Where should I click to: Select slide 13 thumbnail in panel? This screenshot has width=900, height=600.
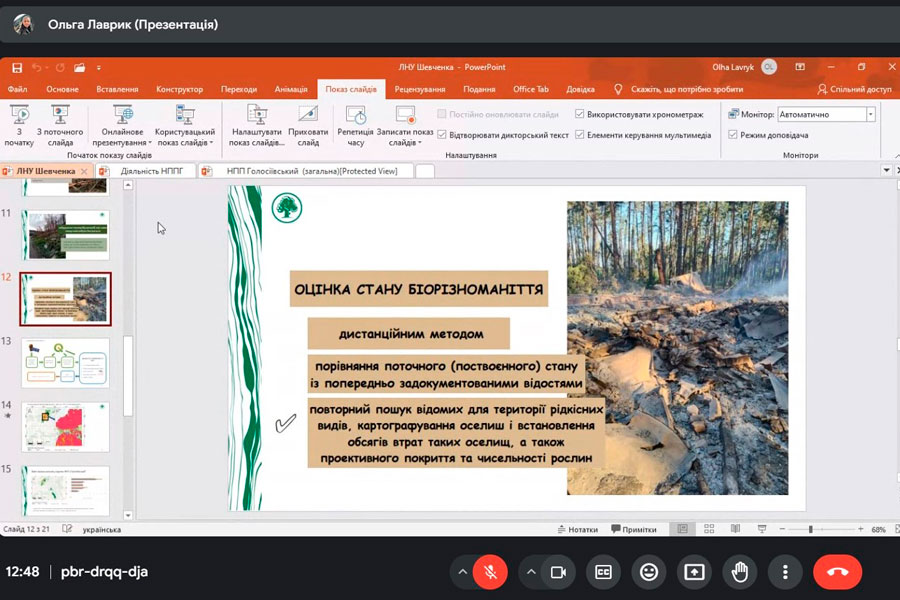pyautogui.click(x=65, y=362)
